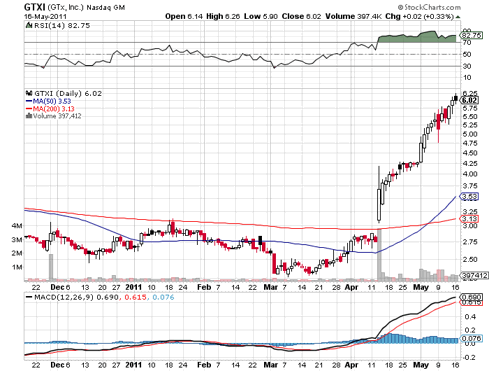489x371 pixels.
Task: Click the 1M label on the volume axis
Action: point(17,267)
